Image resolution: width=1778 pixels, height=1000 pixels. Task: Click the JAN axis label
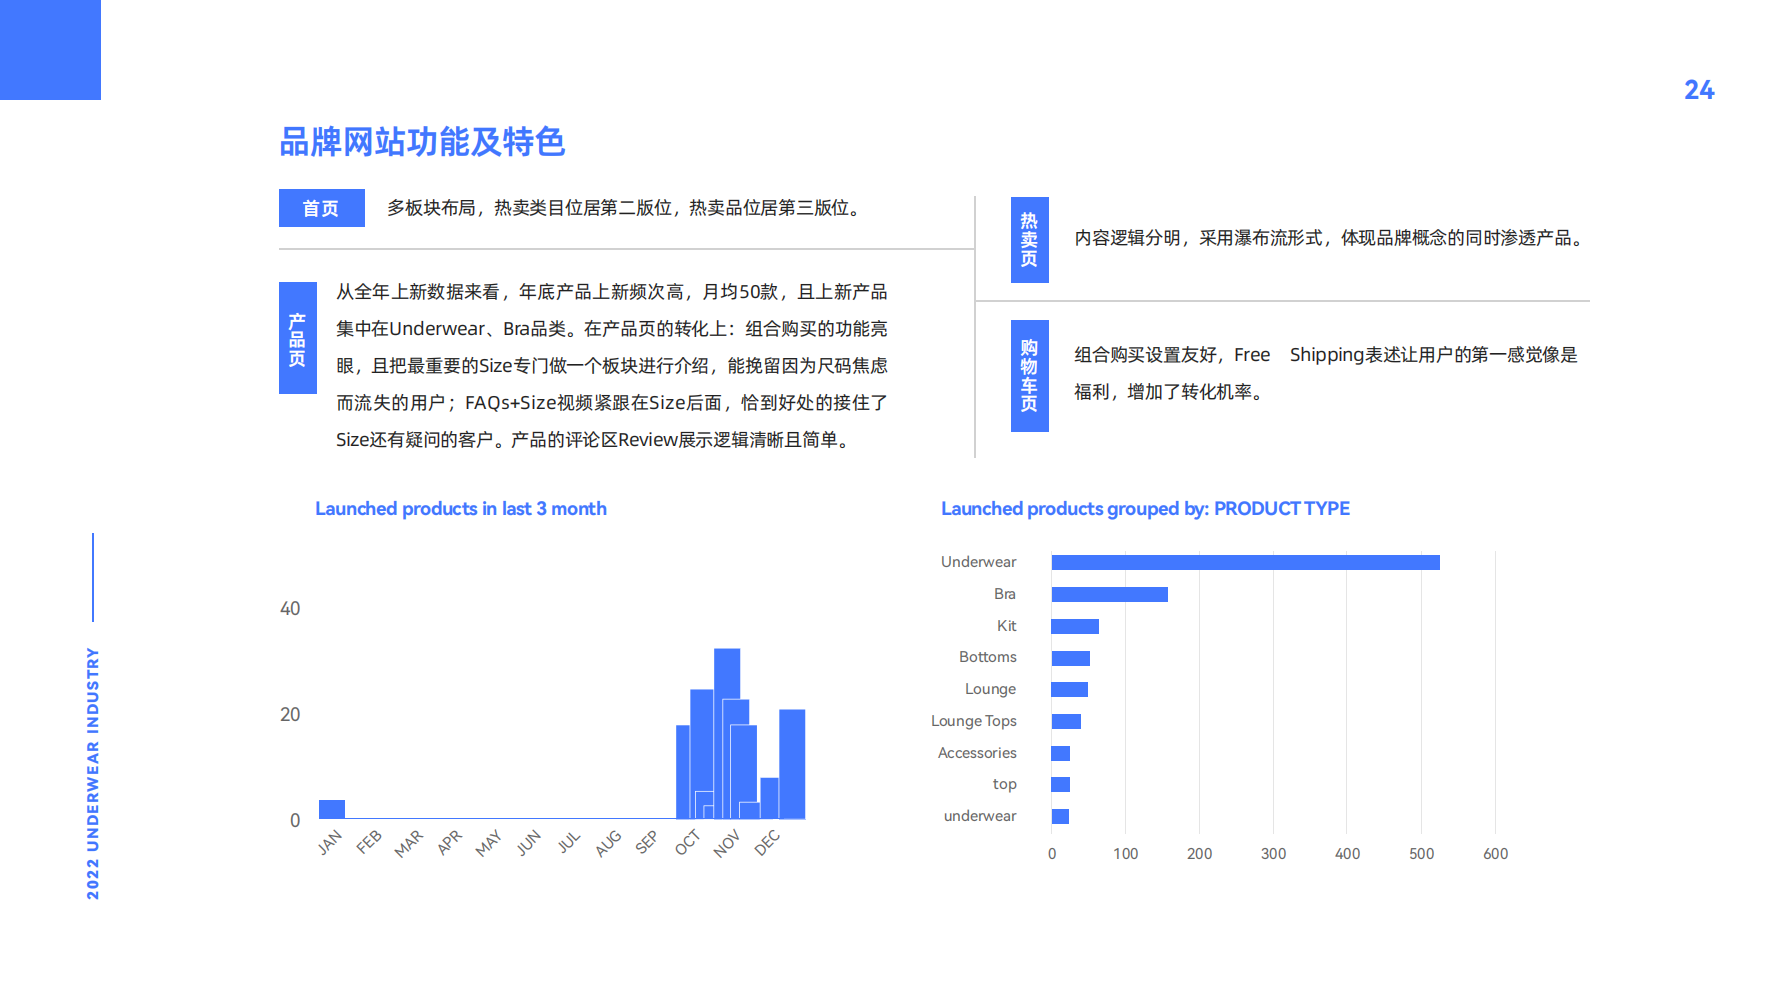[330, 843]
